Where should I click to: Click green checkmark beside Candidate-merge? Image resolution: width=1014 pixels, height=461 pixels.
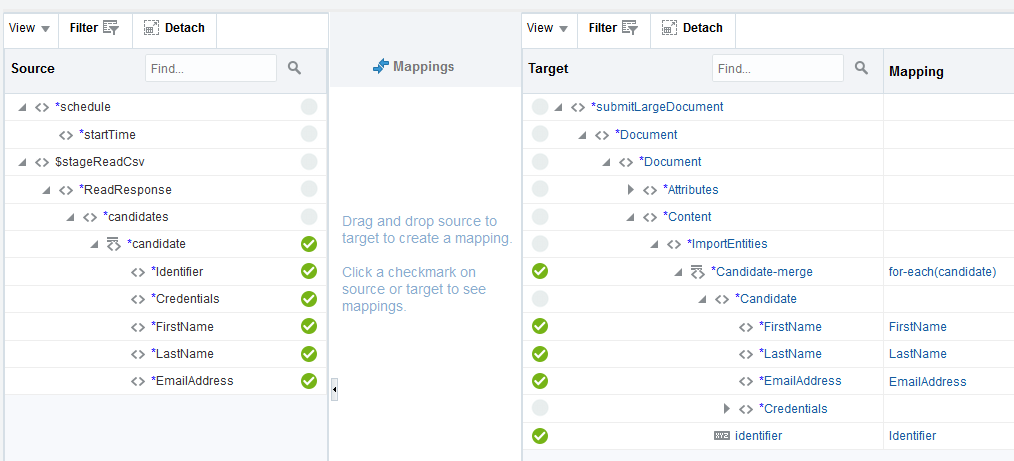(540, 271)
